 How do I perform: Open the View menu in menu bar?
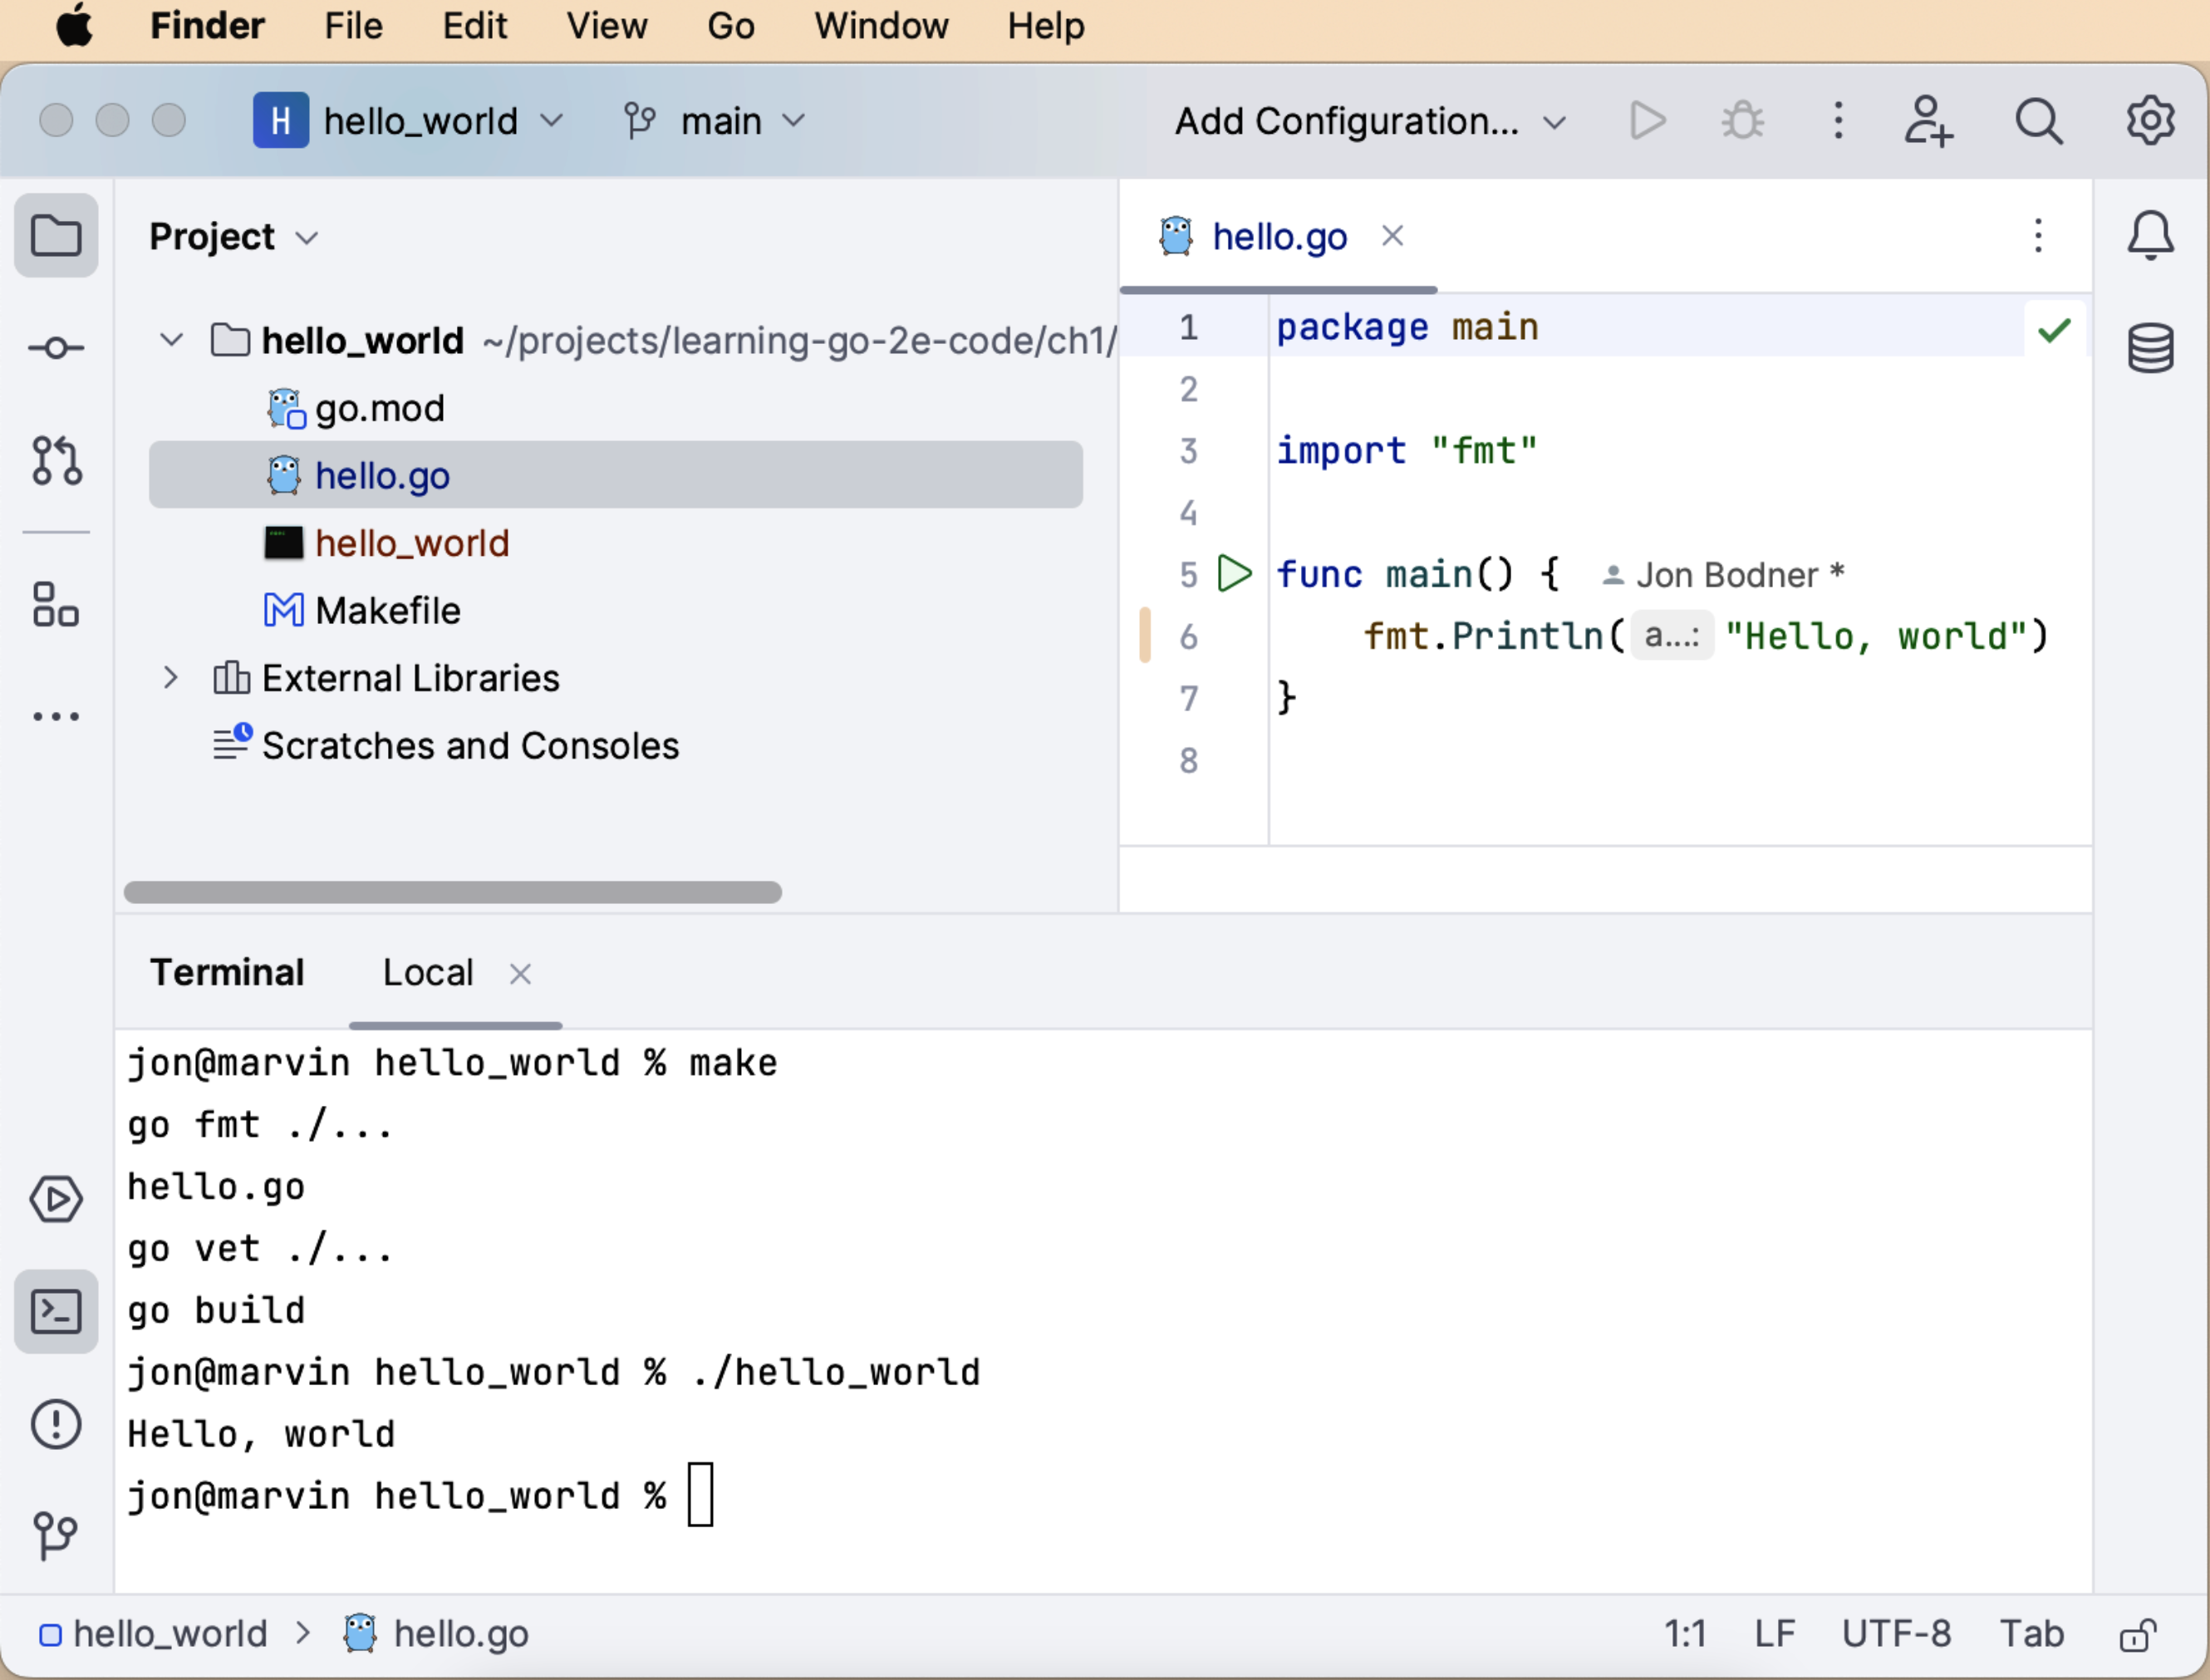click(606, 26)
